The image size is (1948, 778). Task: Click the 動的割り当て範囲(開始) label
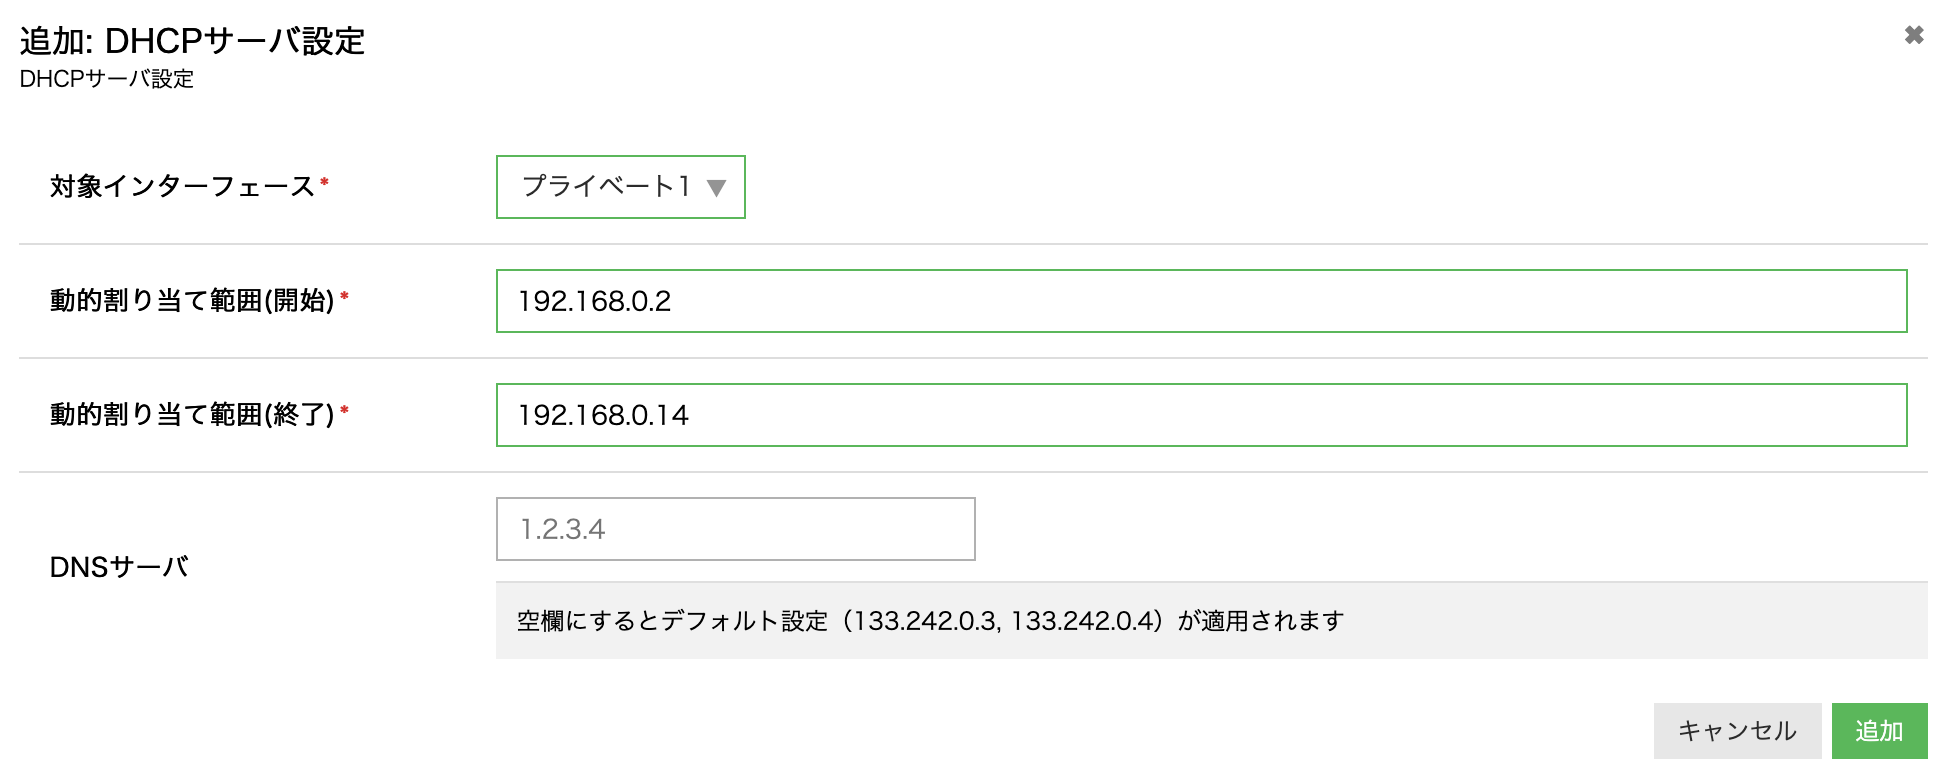192,301
